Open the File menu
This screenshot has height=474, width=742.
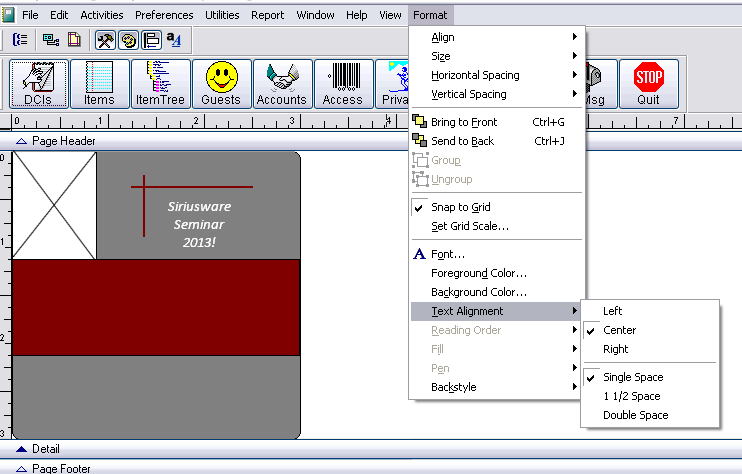30,15
